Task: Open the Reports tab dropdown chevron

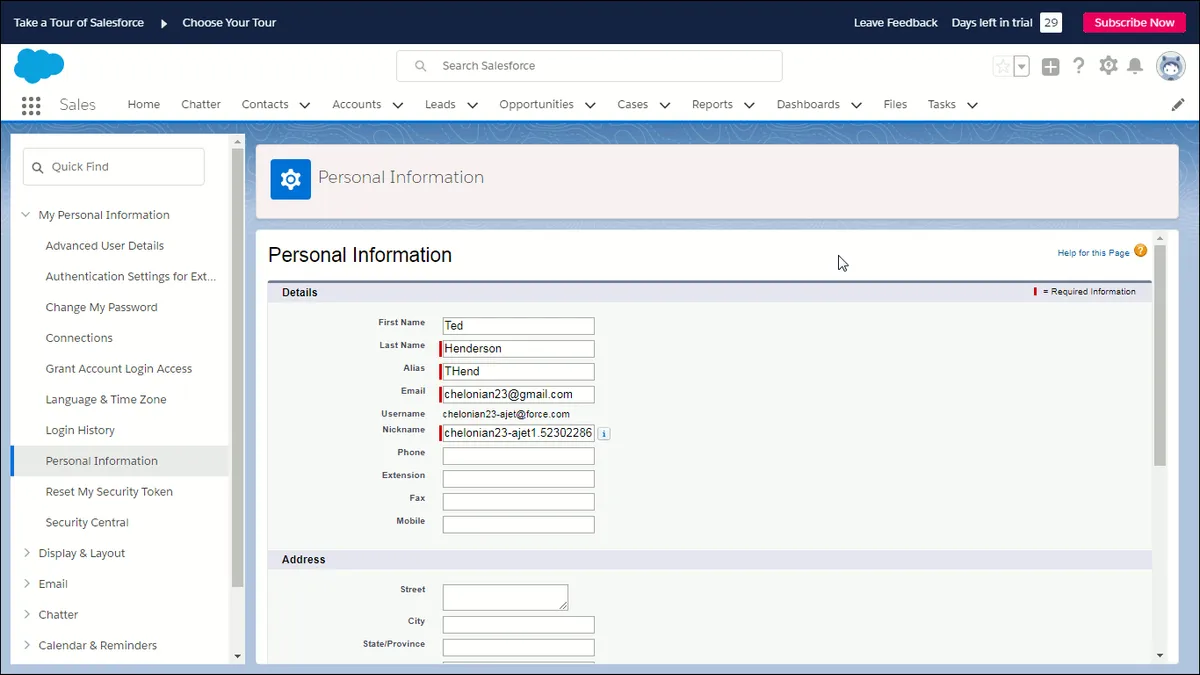Action: [750, 105]
